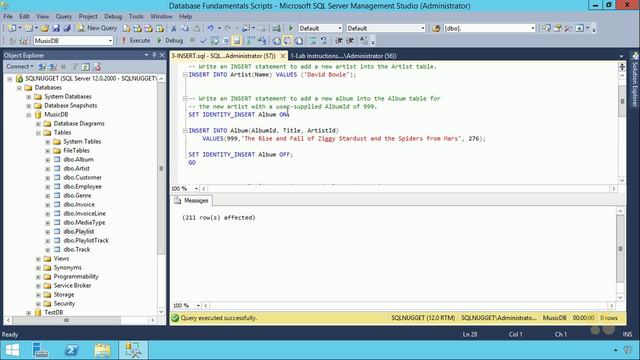Select dbo.PlaylistTrack table
The height and width of the screenshot is (360, 640).
(86, 240)
